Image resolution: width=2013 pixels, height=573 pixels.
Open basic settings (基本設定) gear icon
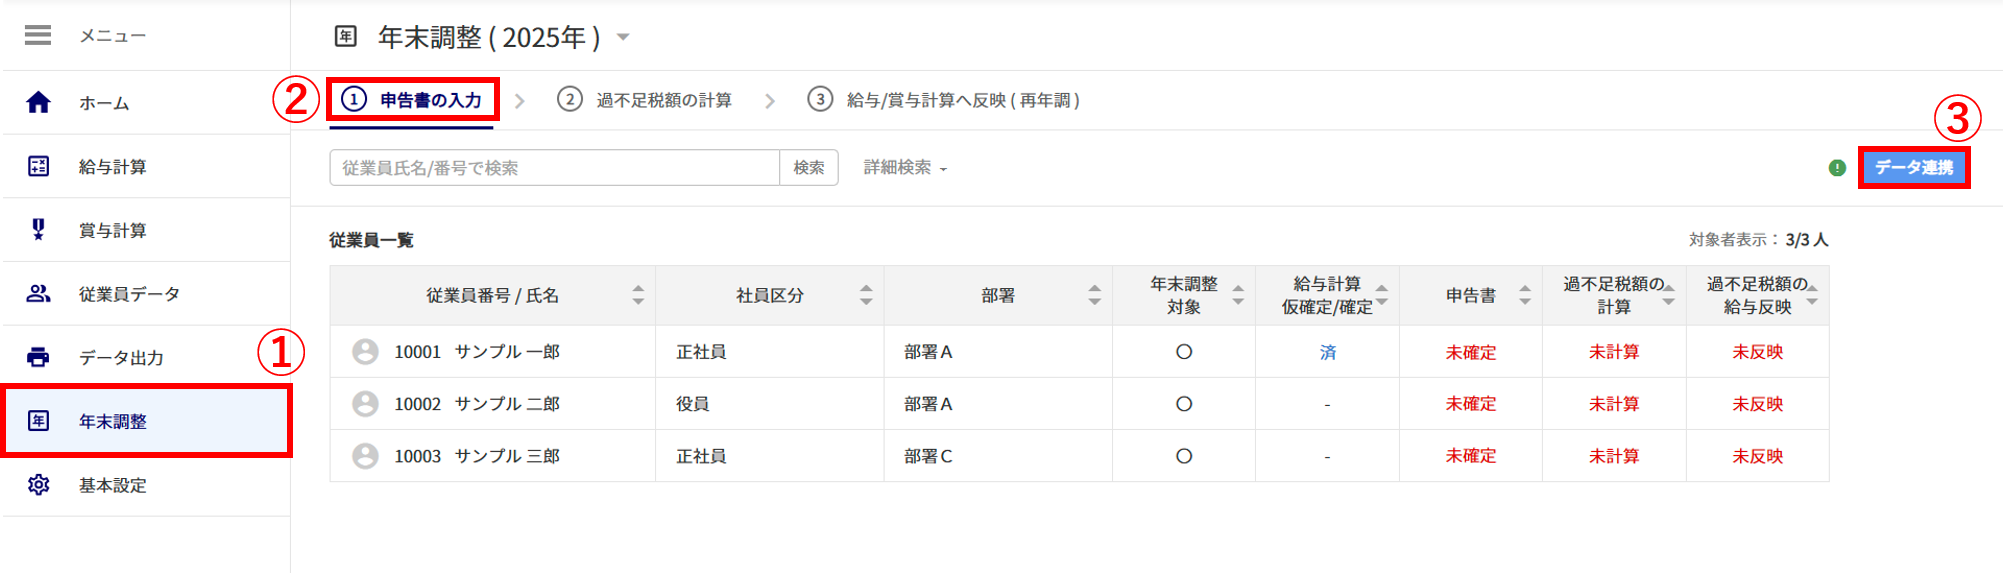(38, 485)
